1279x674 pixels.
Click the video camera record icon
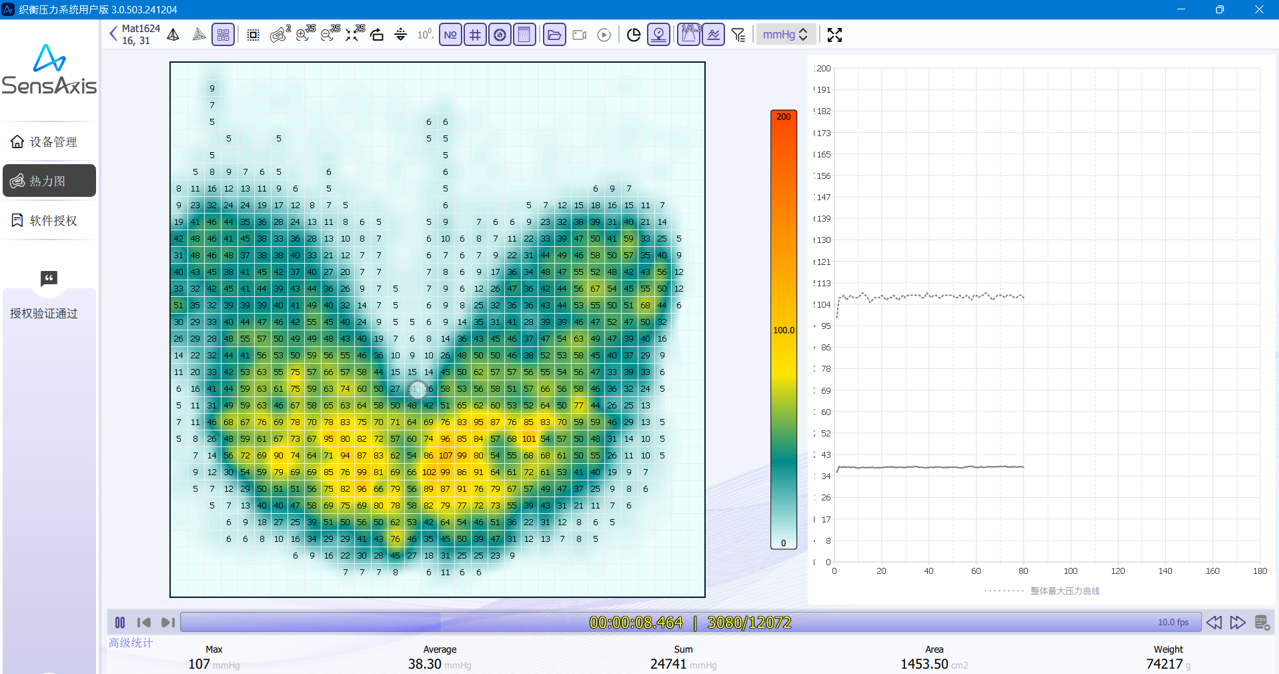pos(579,35)
